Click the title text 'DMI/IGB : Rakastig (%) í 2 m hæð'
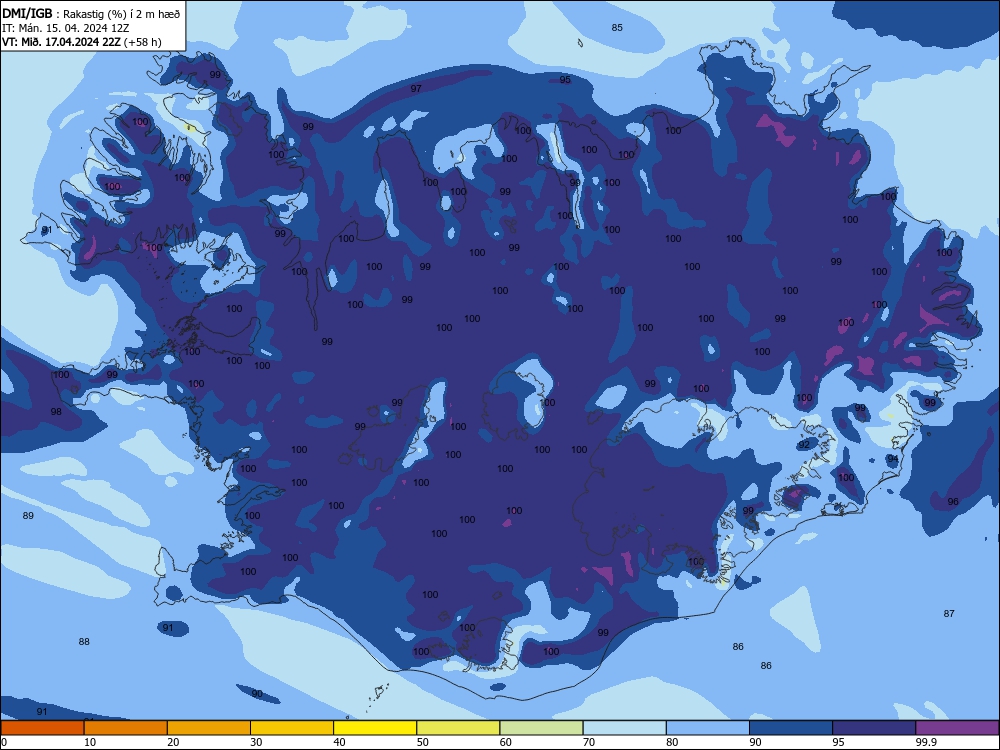Screen dimensions: 1000x750 click(91, 14)
